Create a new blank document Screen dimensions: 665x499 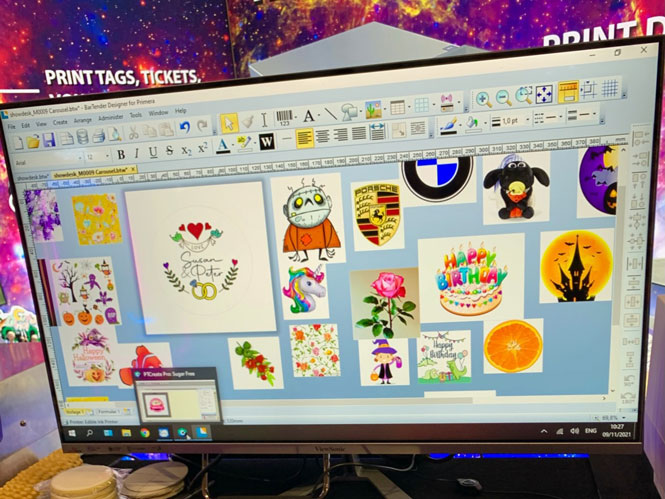click(18, 142)
